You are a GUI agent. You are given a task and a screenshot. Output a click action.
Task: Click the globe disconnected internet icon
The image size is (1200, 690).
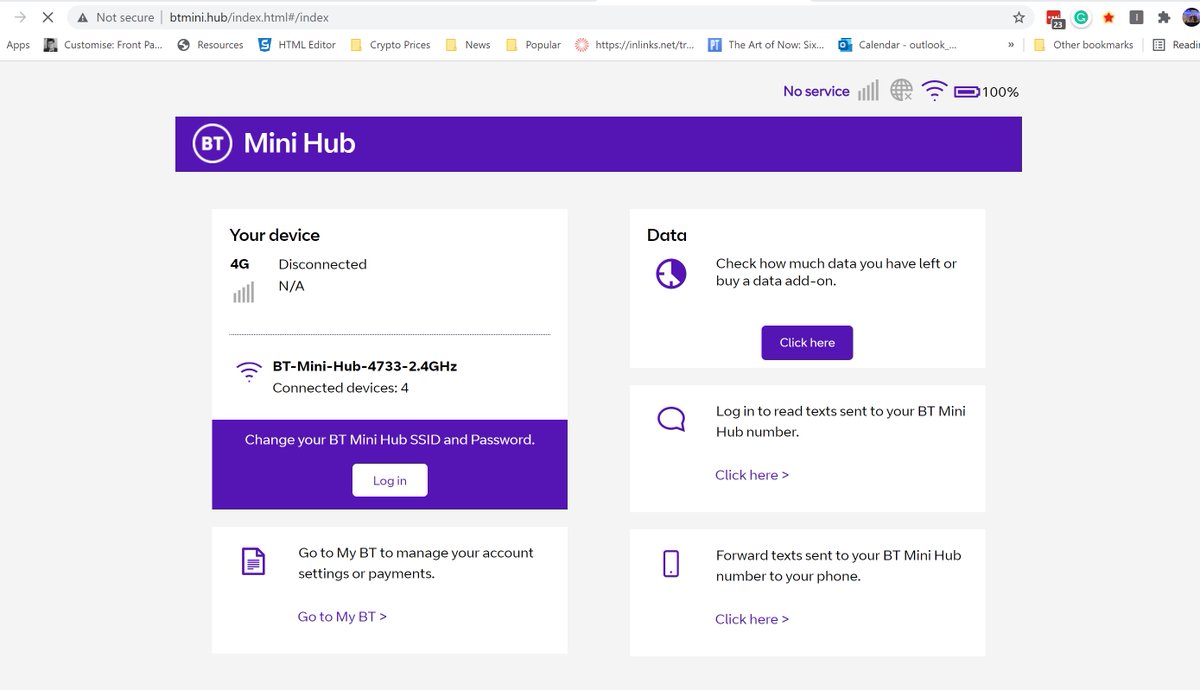pyautogui.click(x=901, y=91)
